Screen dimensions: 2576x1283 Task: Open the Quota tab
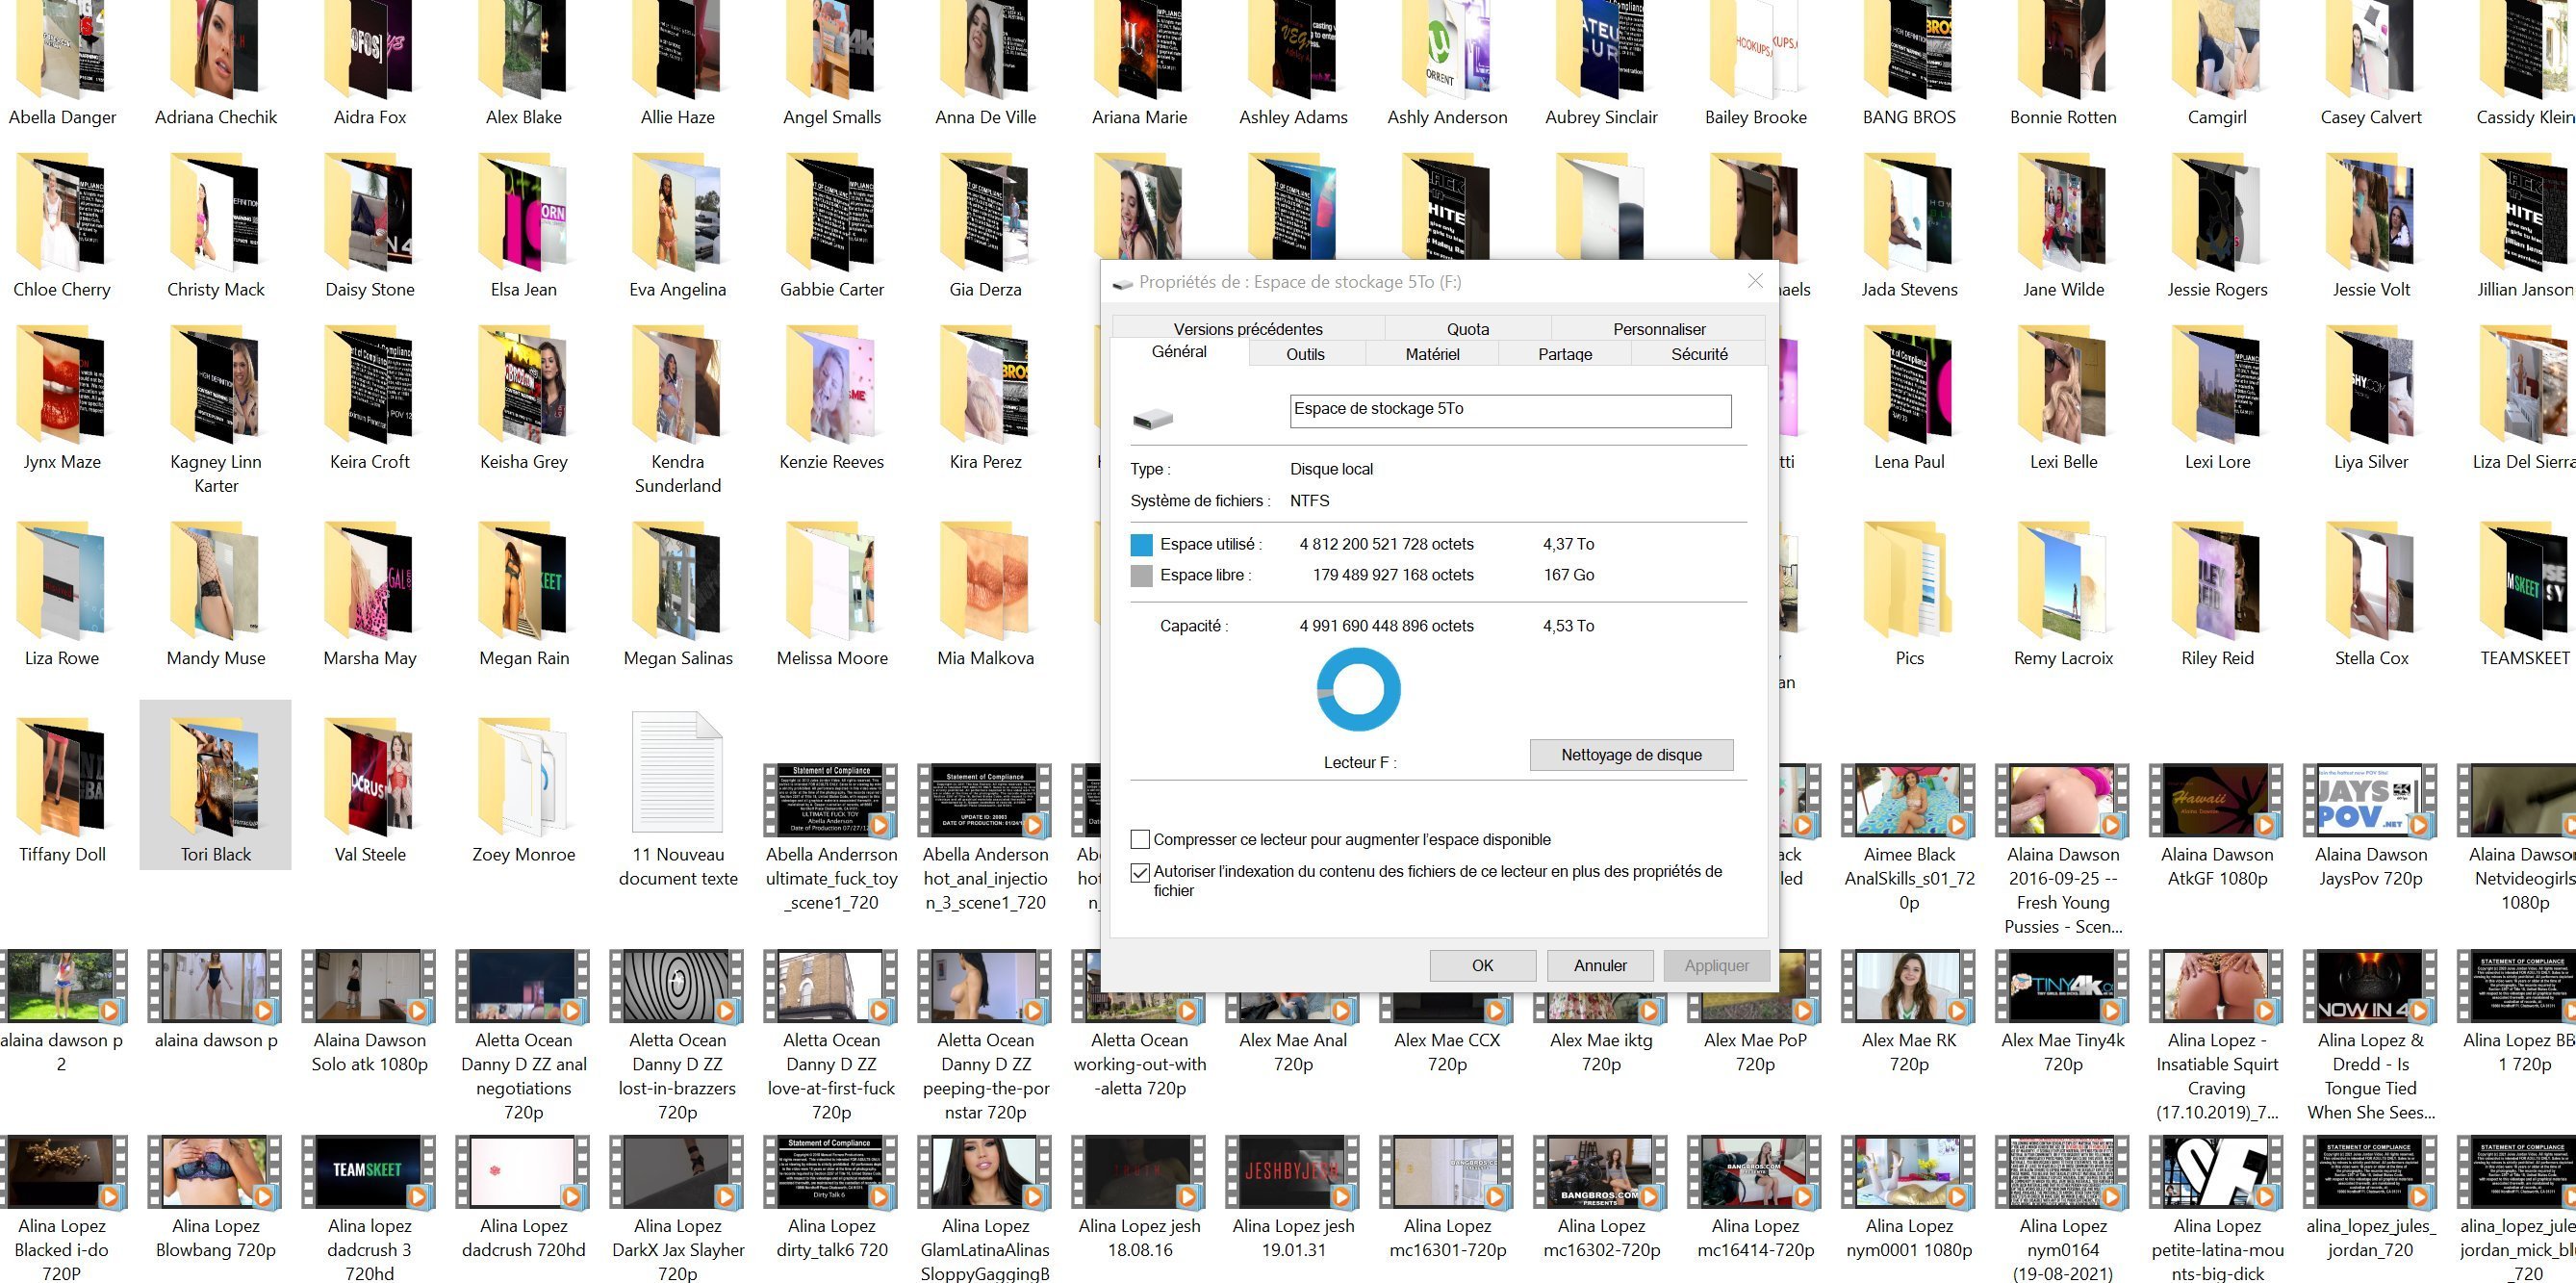[x=1467, y=329]
